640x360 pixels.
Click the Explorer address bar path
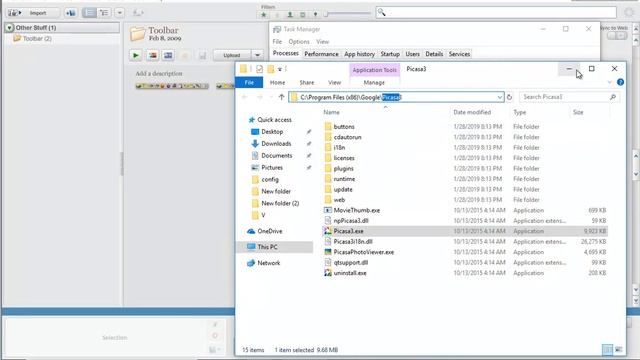click(351, 97)
